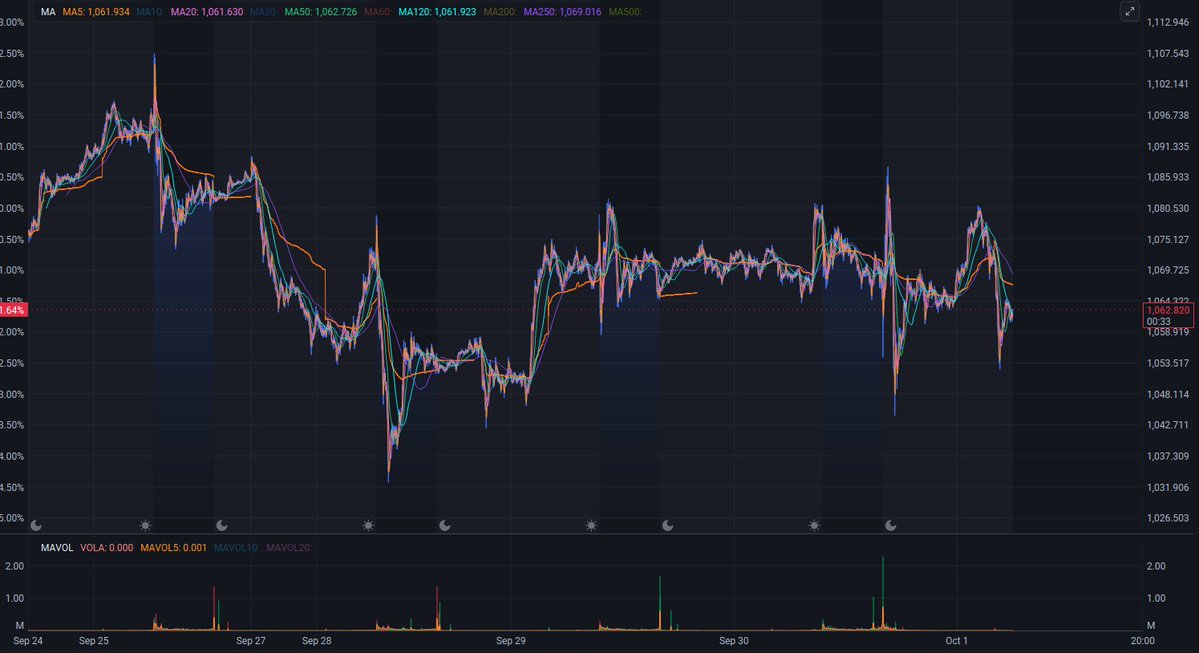
Task: Show the dimmed MA60 moving average
Action: (x=378, y=12)
